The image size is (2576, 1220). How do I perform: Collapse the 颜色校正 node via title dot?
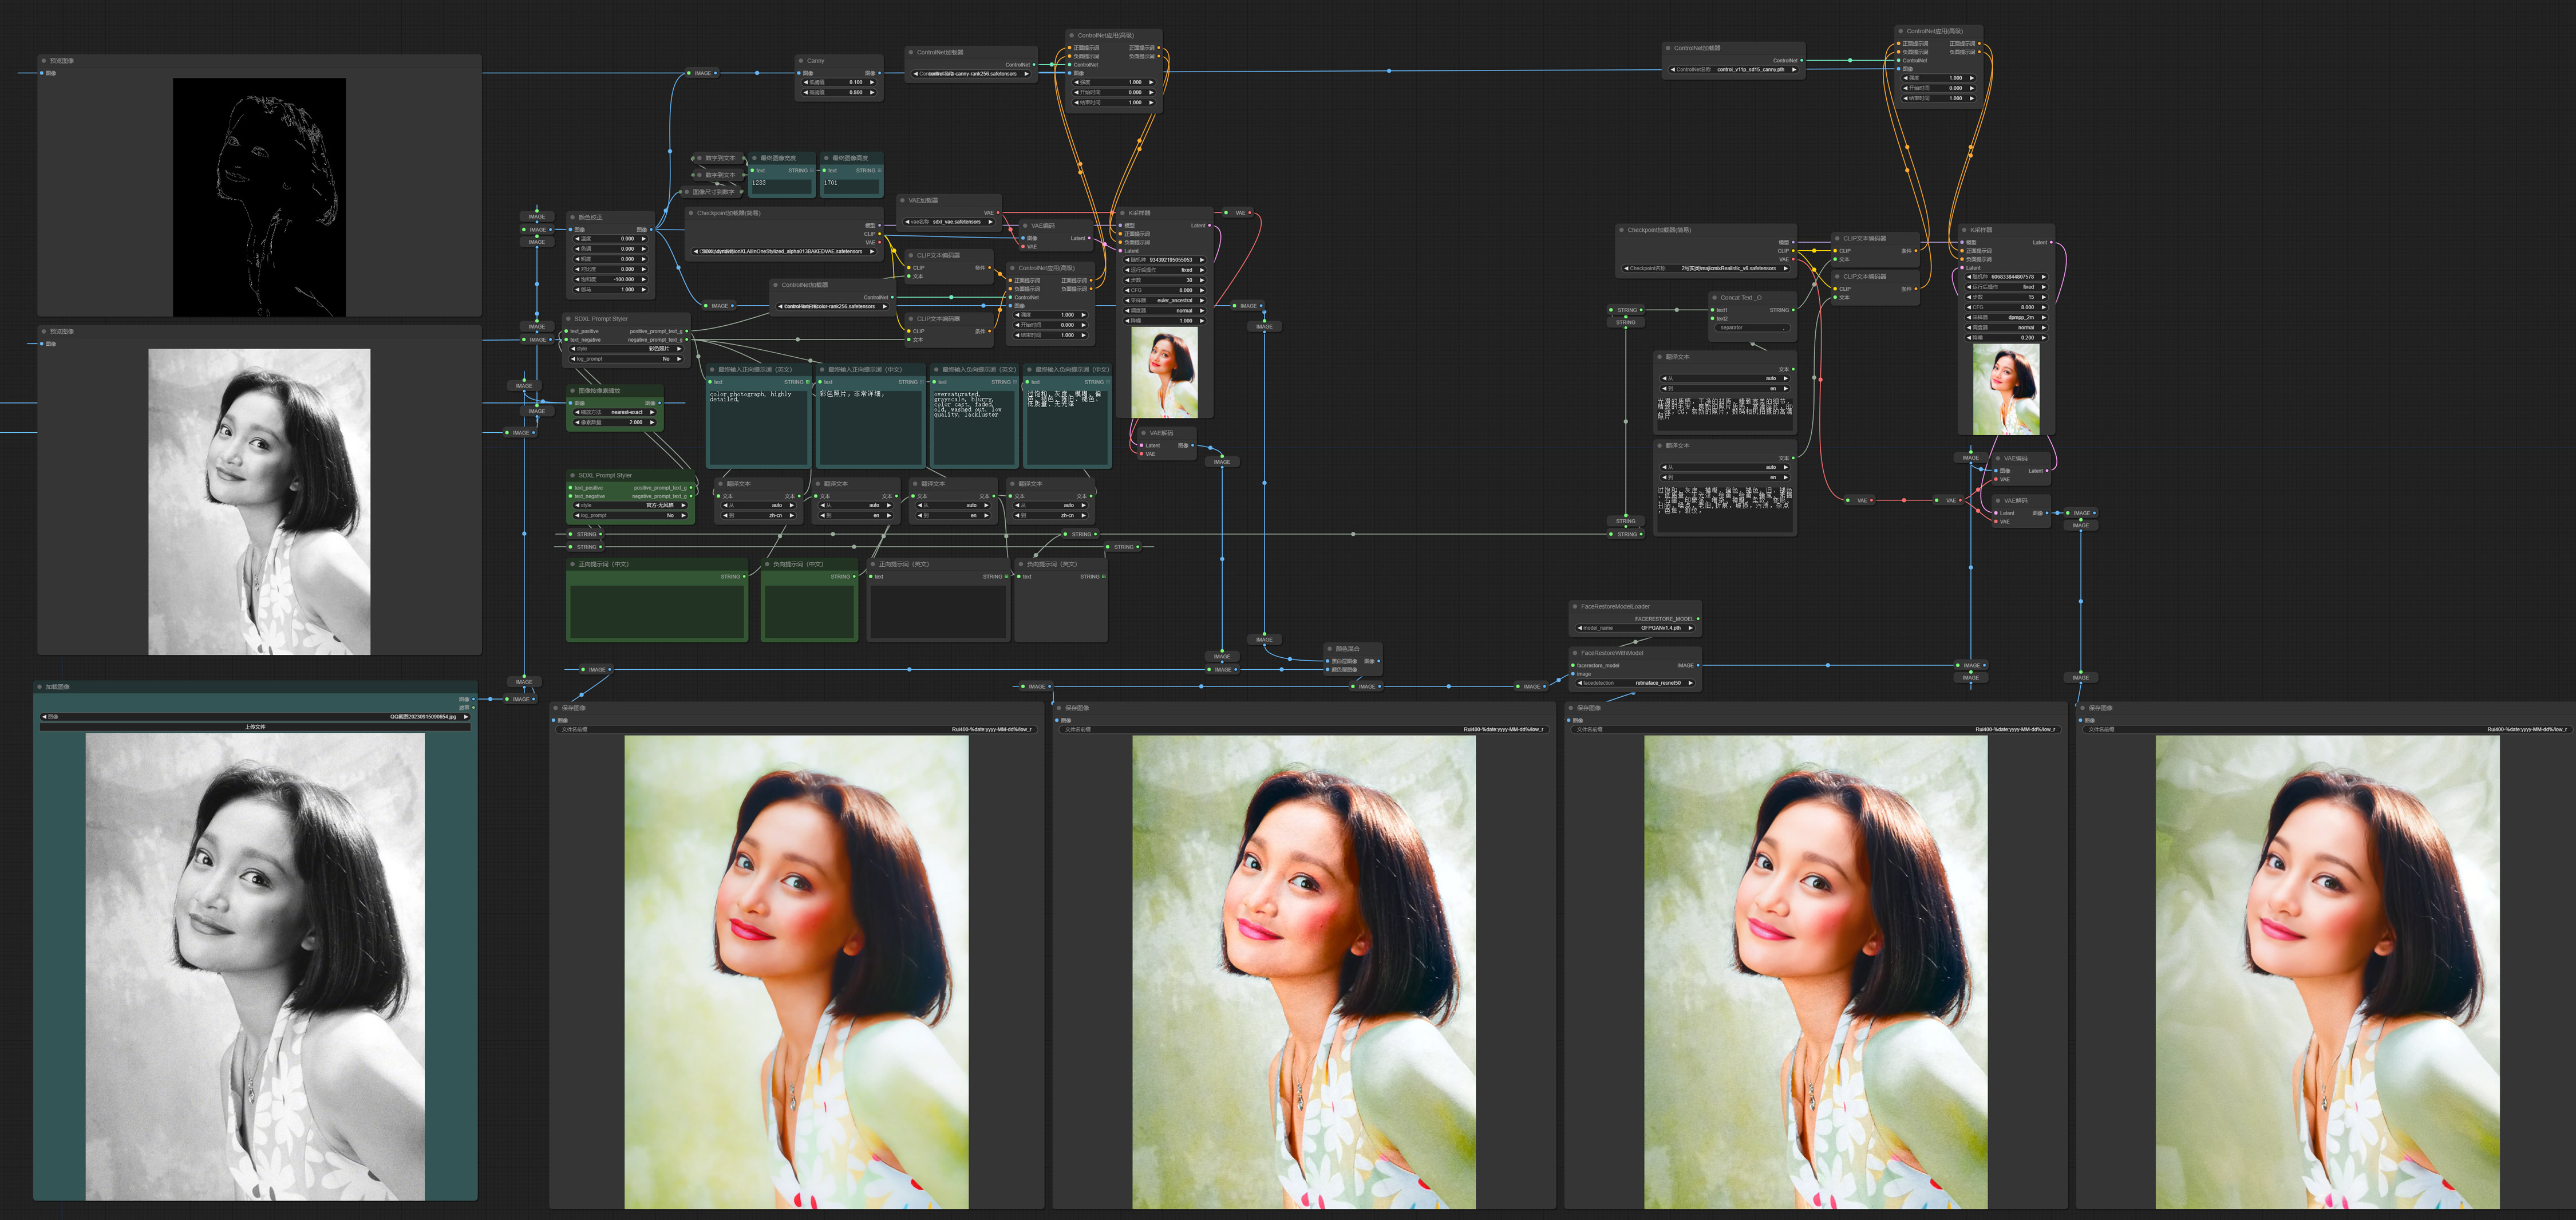pos(572,217)
